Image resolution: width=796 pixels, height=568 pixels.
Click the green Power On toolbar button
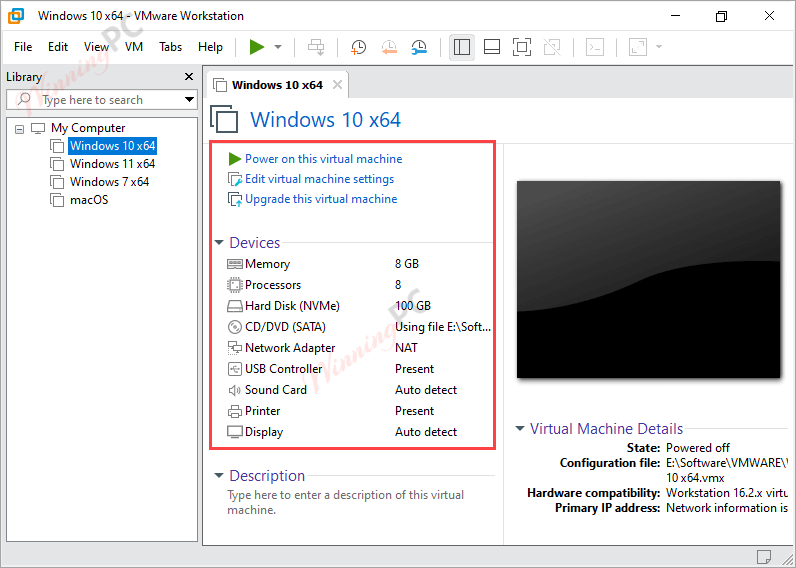(257, 47)
